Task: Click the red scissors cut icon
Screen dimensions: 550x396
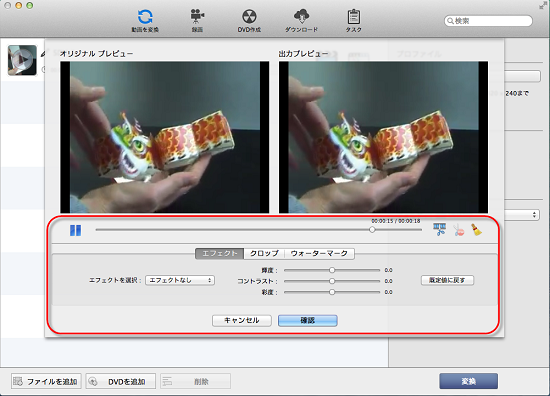Action: (458, 230)
